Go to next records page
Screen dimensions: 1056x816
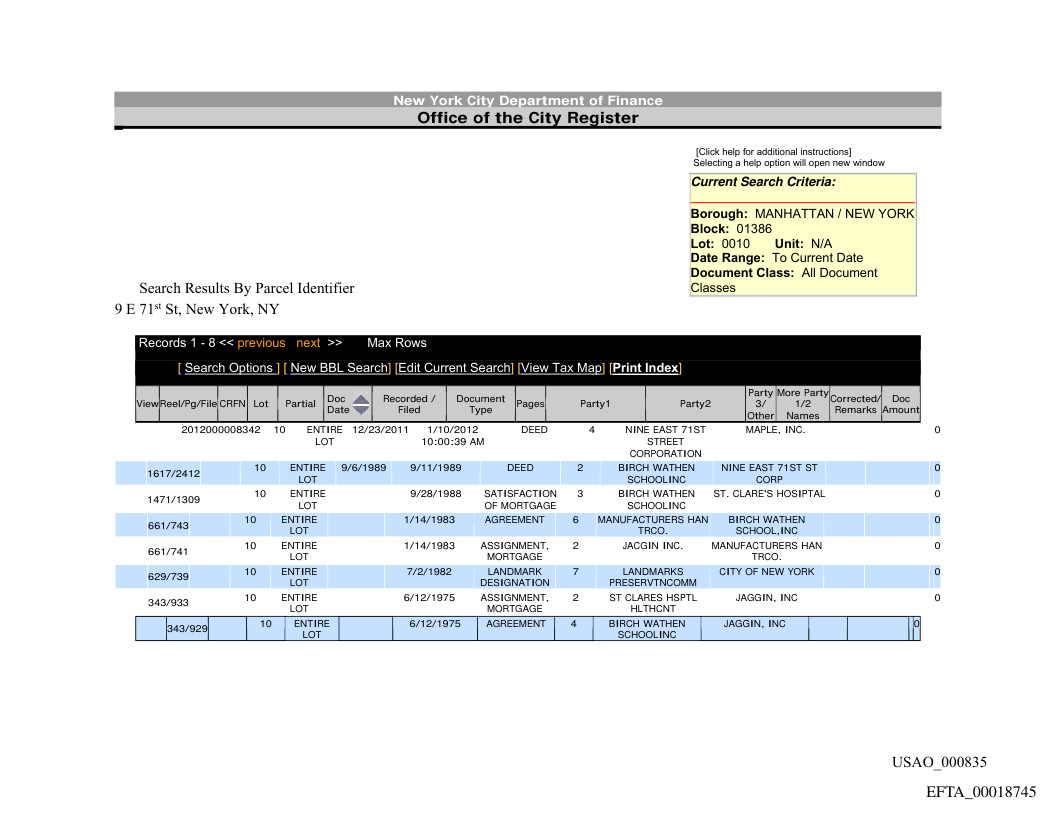tap(308, 343)
